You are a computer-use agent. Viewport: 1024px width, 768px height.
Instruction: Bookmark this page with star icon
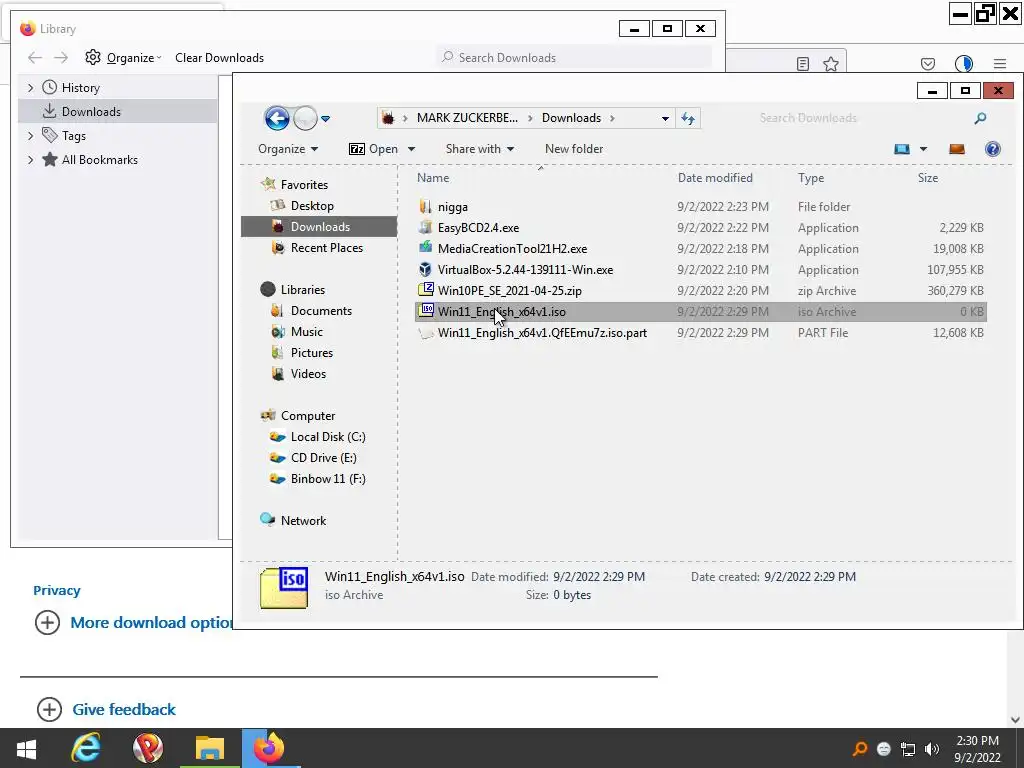831,64
